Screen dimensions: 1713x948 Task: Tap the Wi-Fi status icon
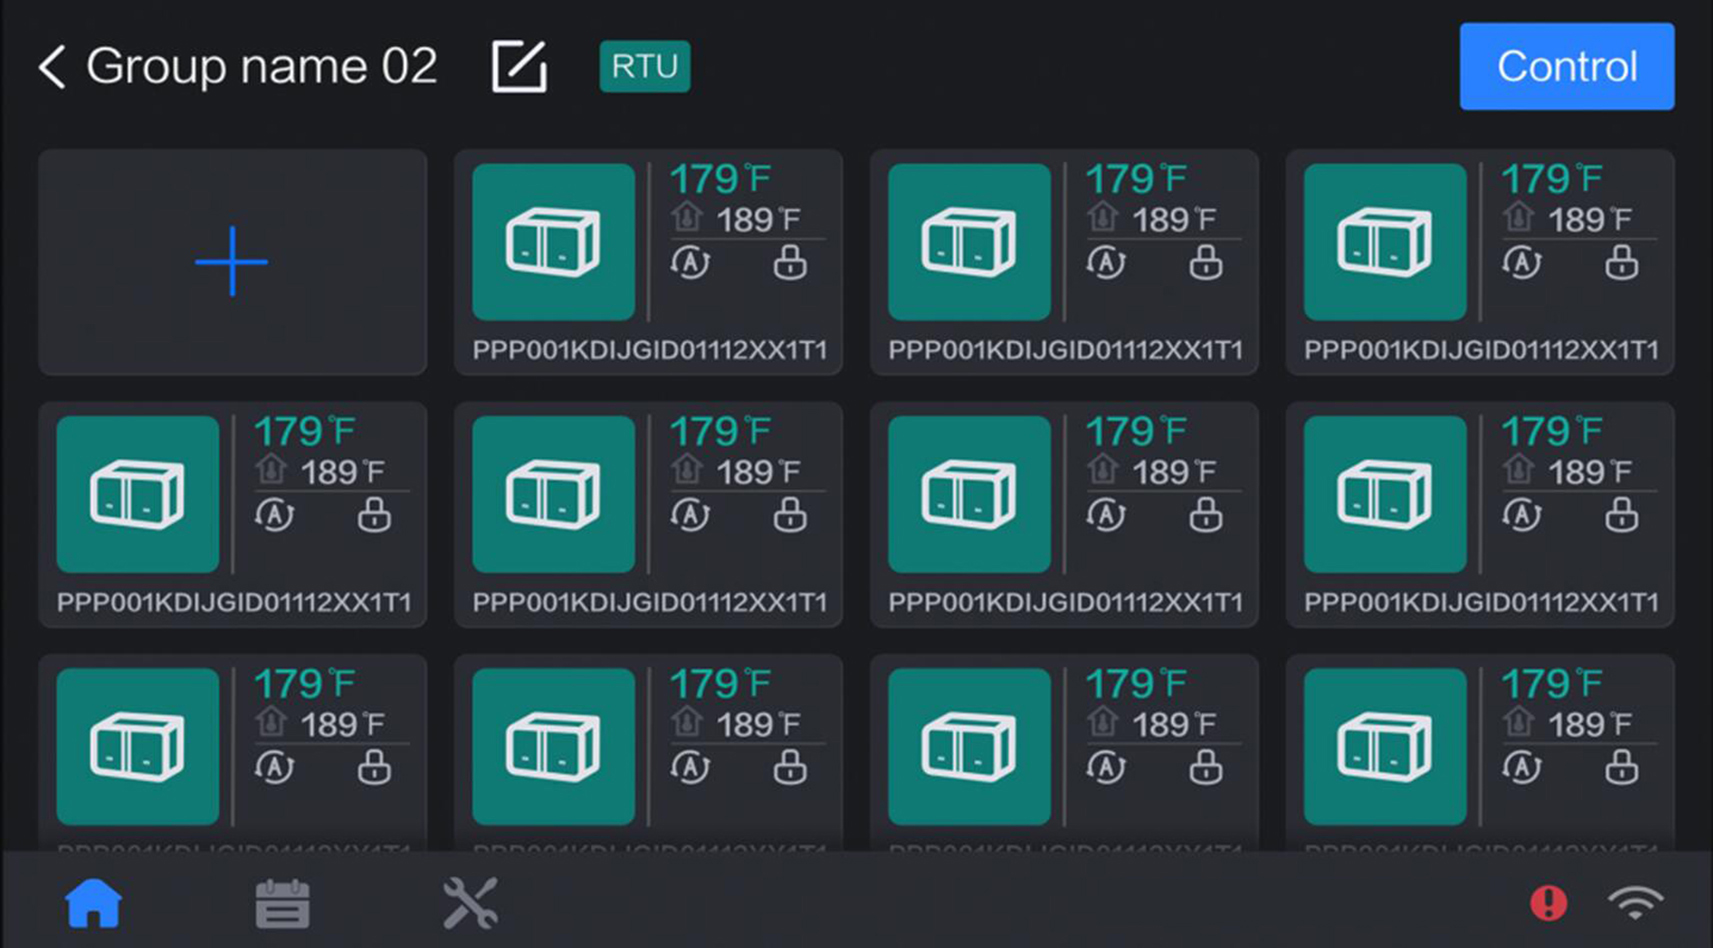click(1634, 903)
